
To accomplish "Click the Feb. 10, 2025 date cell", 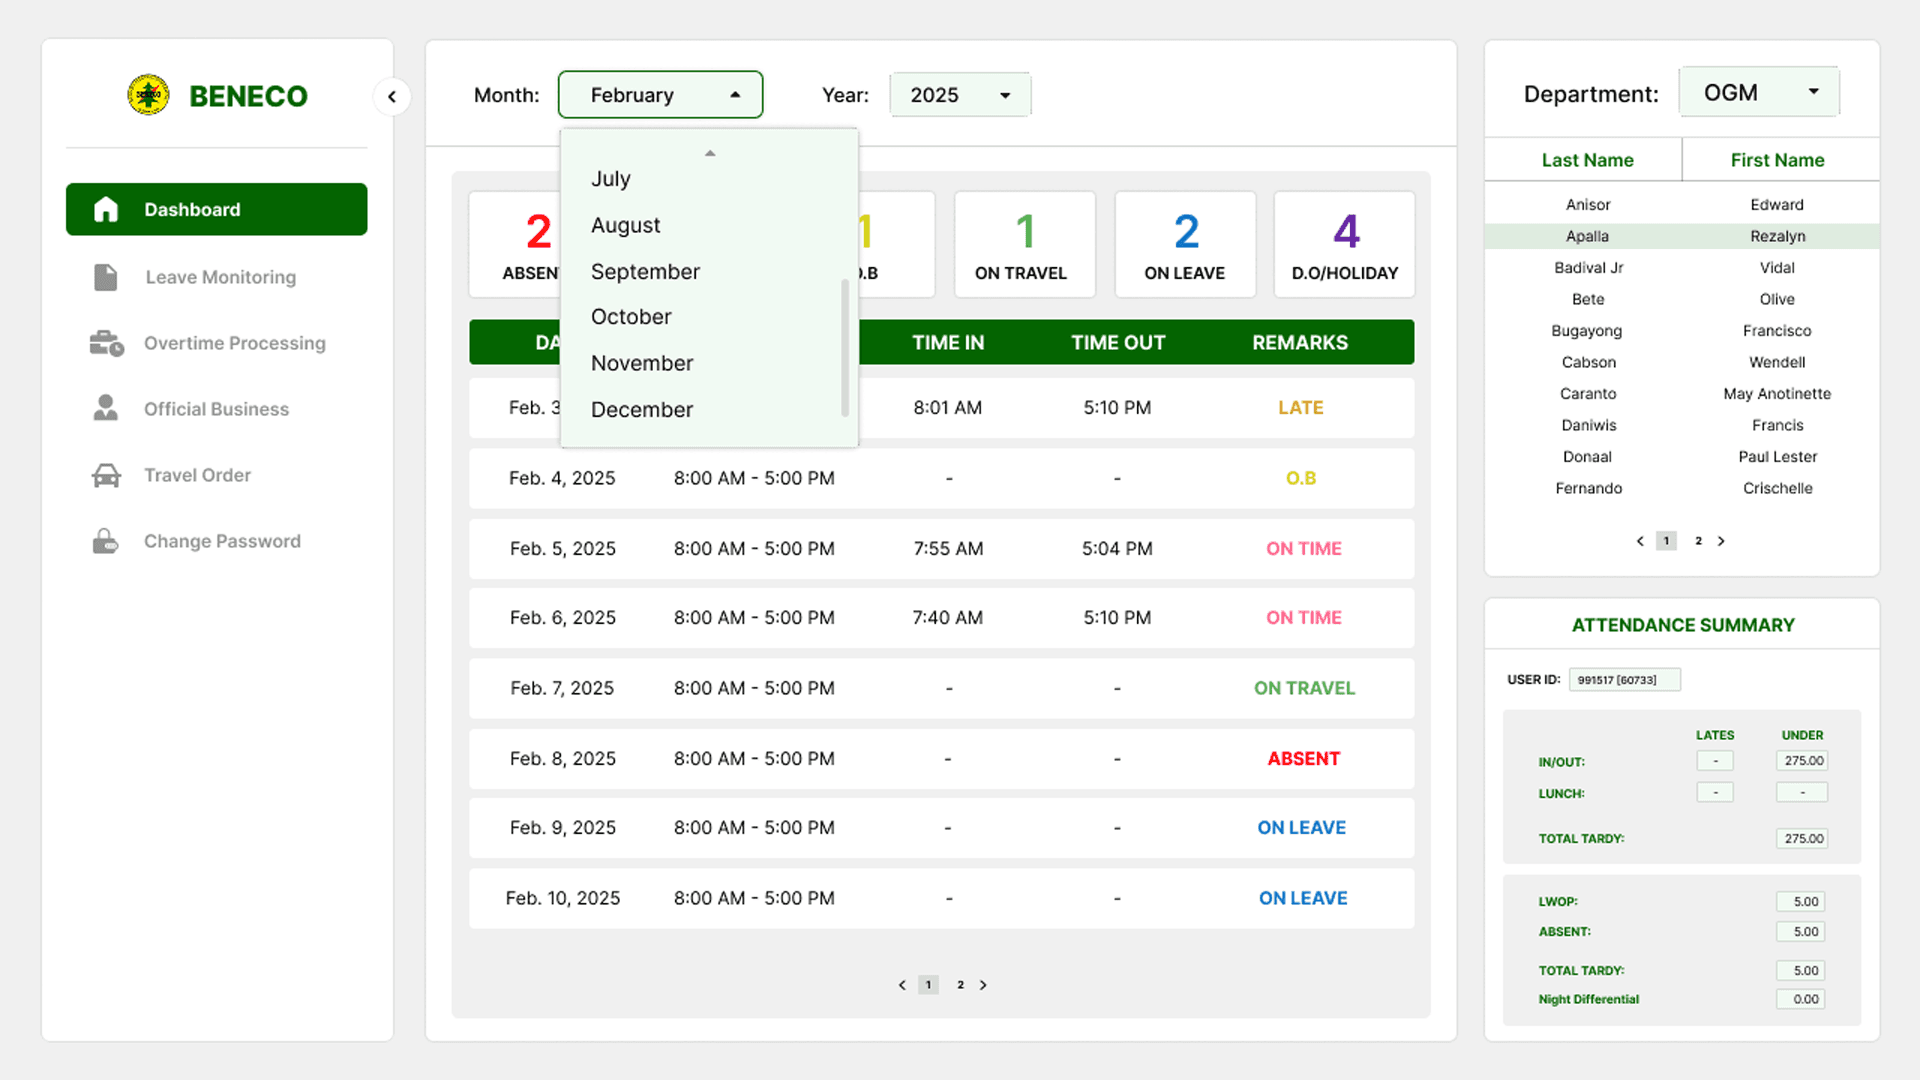I will click(562, 898).
